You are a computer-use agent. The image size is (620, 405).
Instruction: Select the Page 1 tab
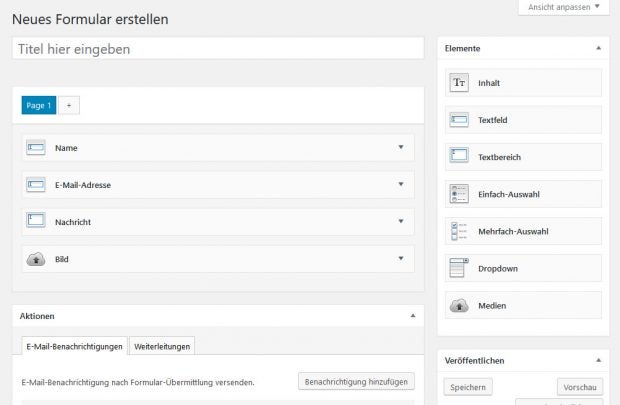39,105
